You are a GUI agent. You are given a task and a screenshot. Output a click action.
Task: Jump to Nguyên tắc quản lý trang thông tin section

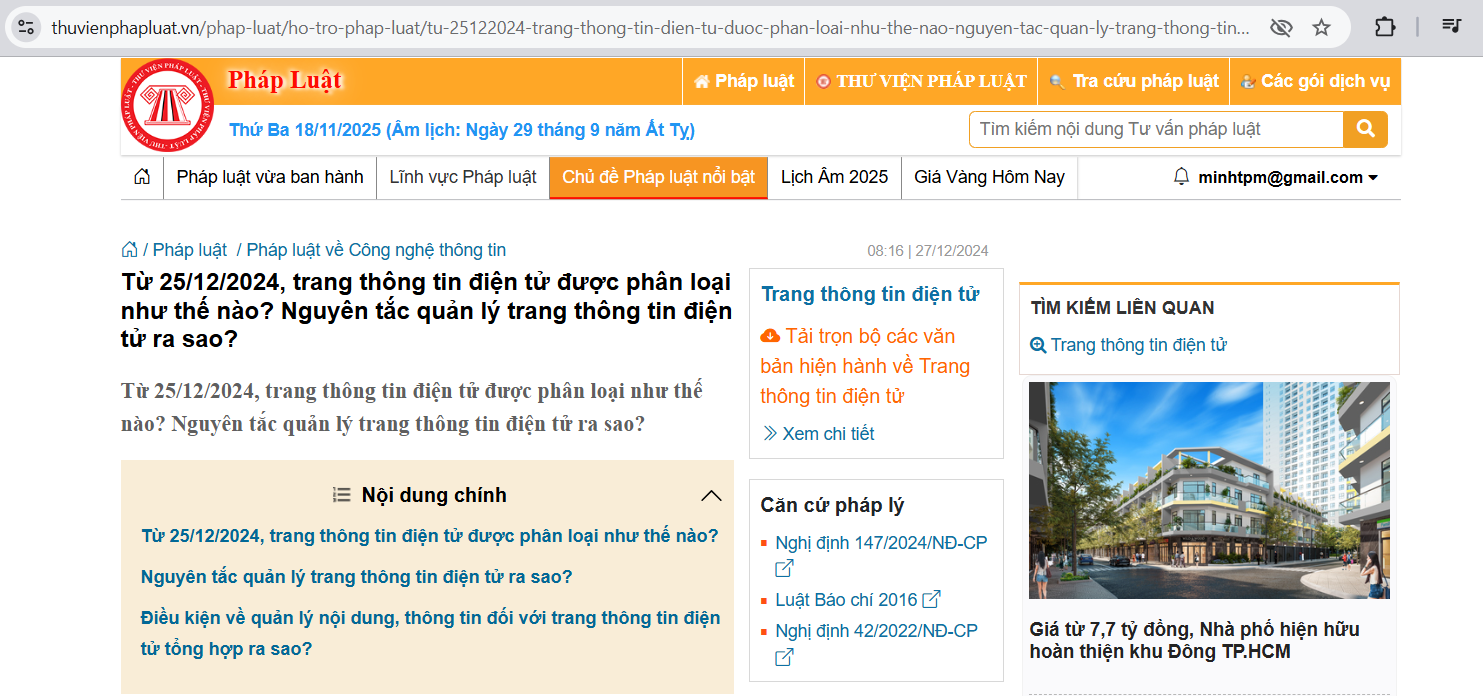(356, 577)
